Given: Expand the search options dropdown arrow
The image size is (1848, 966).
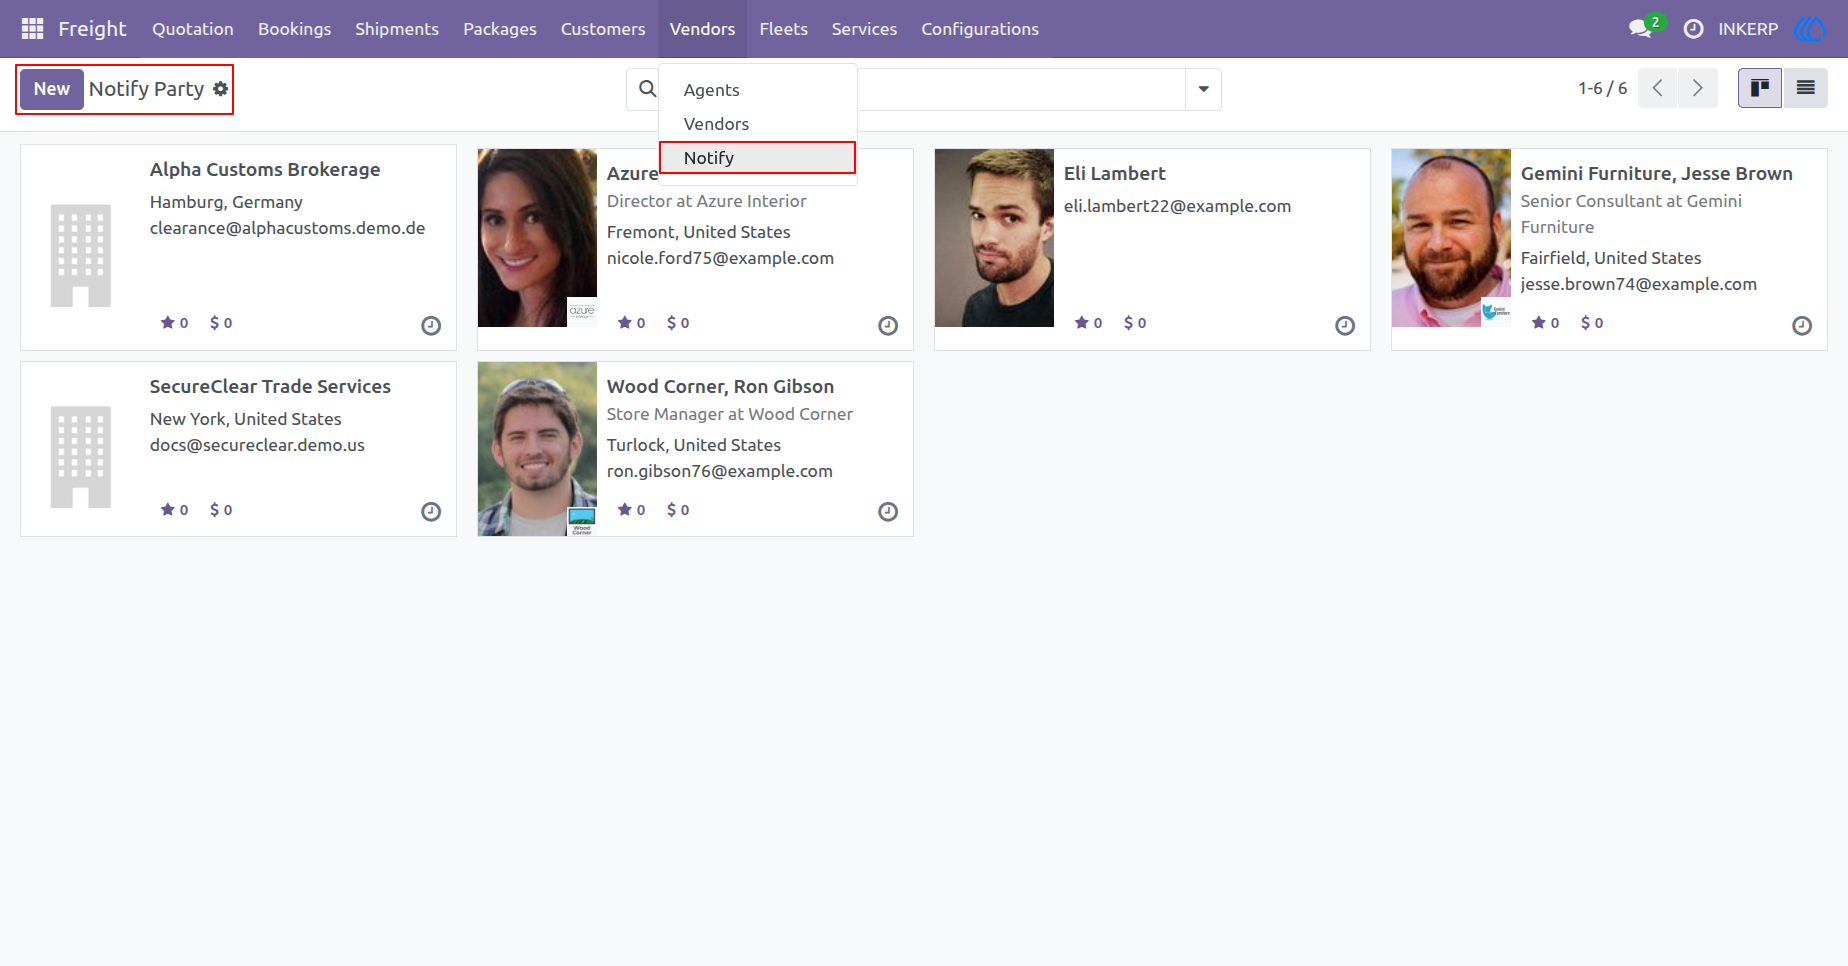Looking at the screenshot, I should pos(1203,89).
